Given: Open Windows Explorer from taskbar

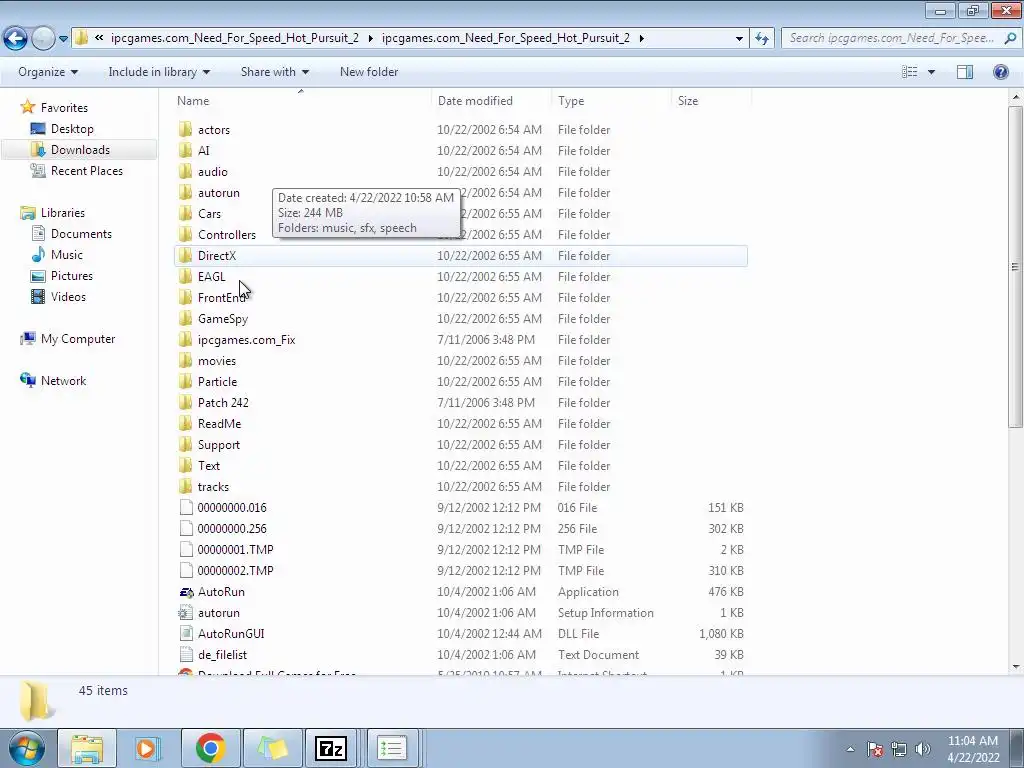Looking at the screenshot, I should (x=87, y=748).
